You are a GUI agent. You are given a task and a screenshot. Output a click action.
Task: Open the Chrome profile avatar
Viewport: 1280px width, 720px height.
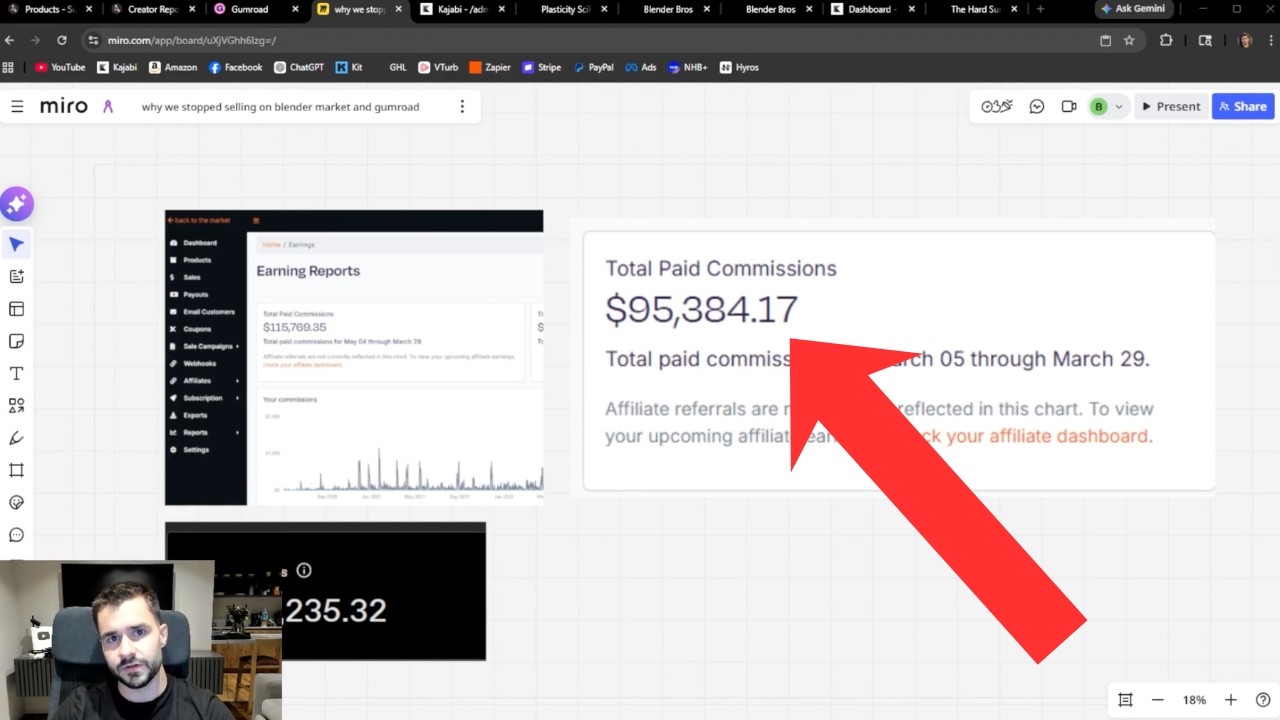(1245, 41)
